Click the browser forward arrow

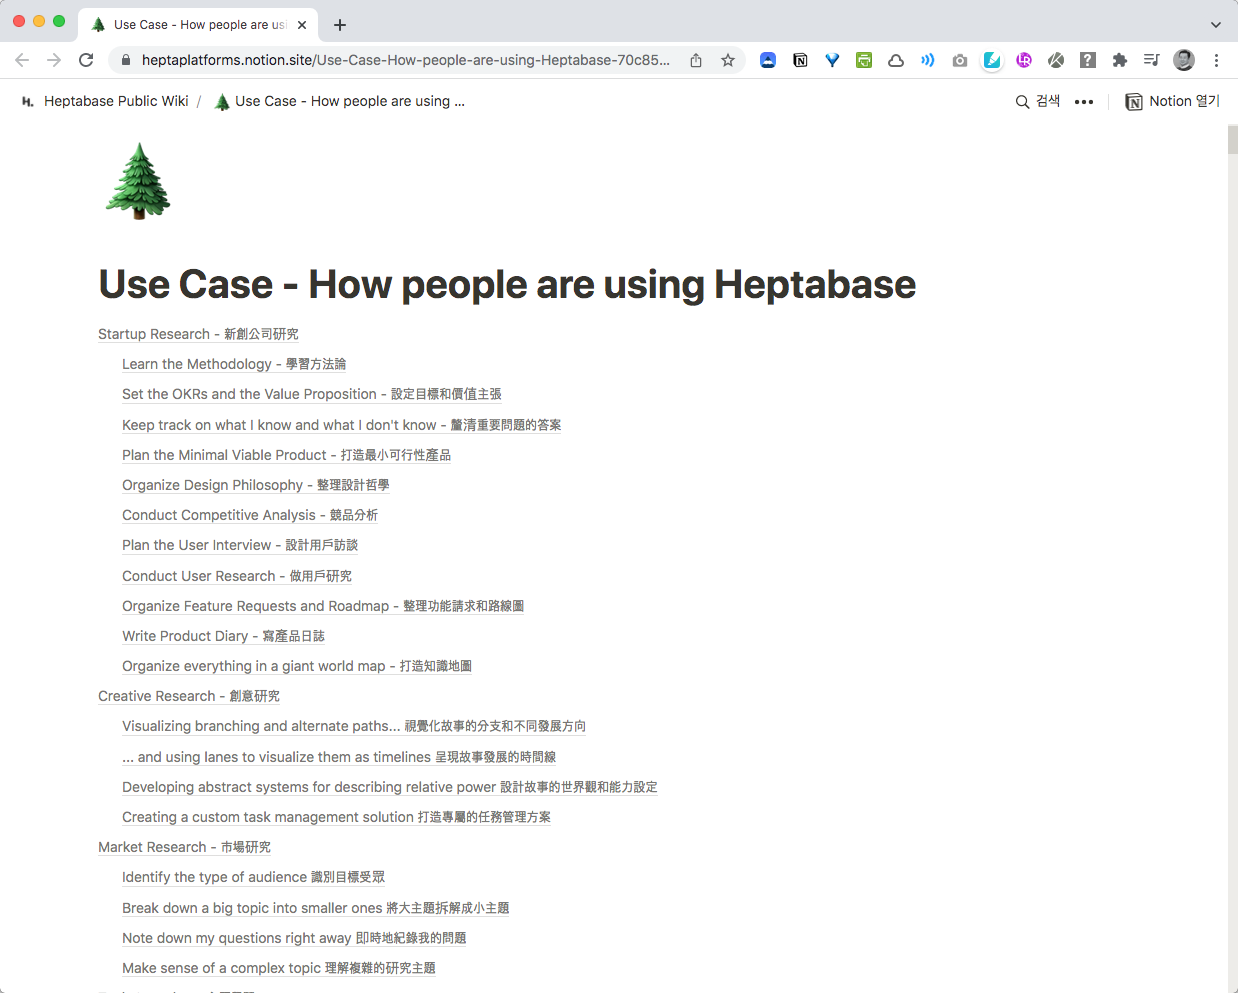(54, 60)
